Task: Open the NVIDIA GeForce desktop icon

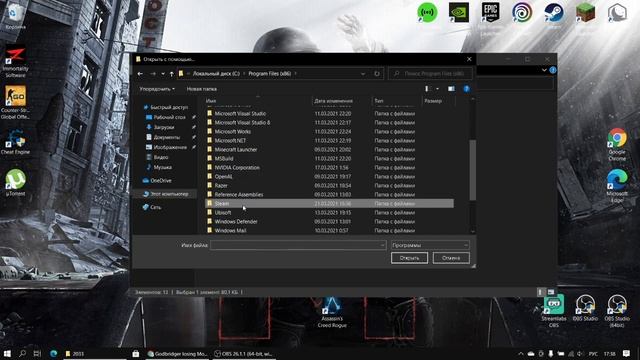Action: (x=458, y=13)
